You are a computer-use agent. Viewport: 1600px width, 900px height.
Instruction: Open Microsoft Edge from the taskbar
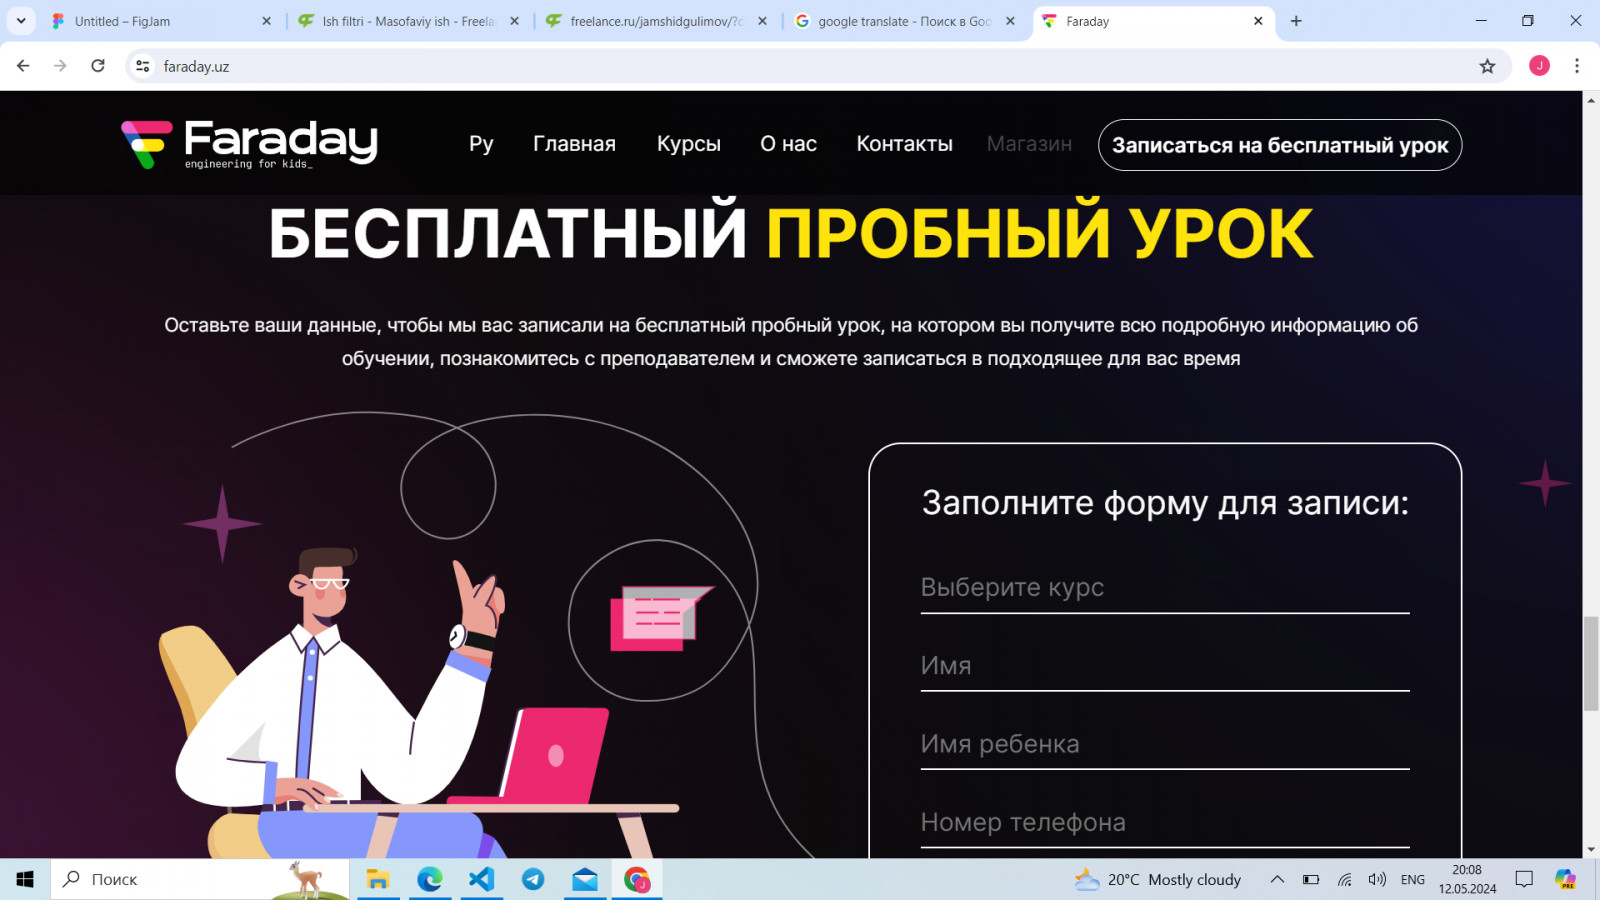coord(430,879)
